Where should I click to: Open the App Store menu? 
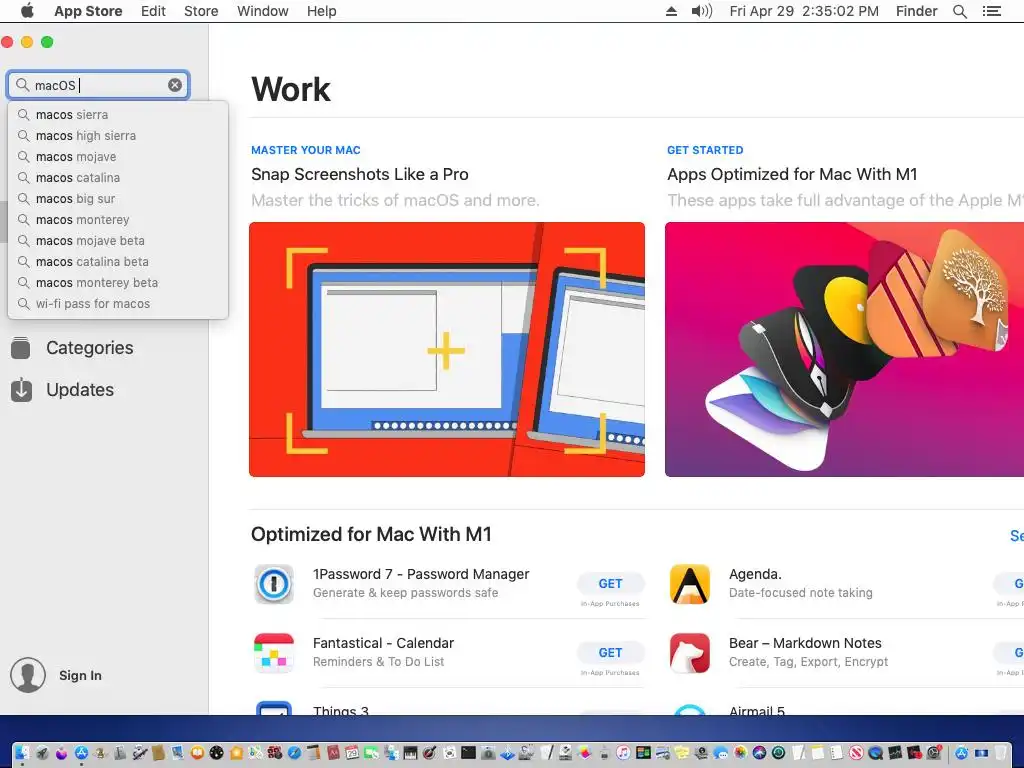(88, 11)
